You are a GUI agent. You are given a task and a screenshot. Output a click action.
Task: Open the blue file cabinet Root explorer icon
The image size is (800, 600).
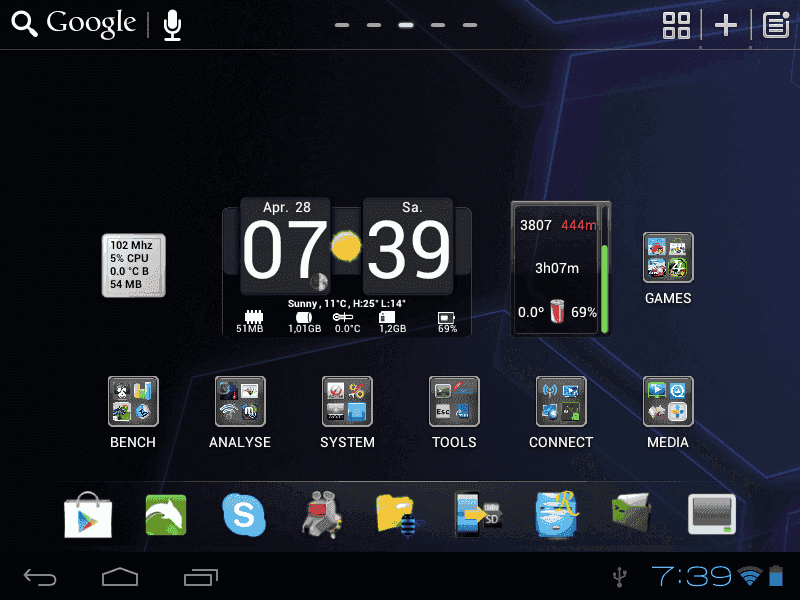(x=556, y=515)
